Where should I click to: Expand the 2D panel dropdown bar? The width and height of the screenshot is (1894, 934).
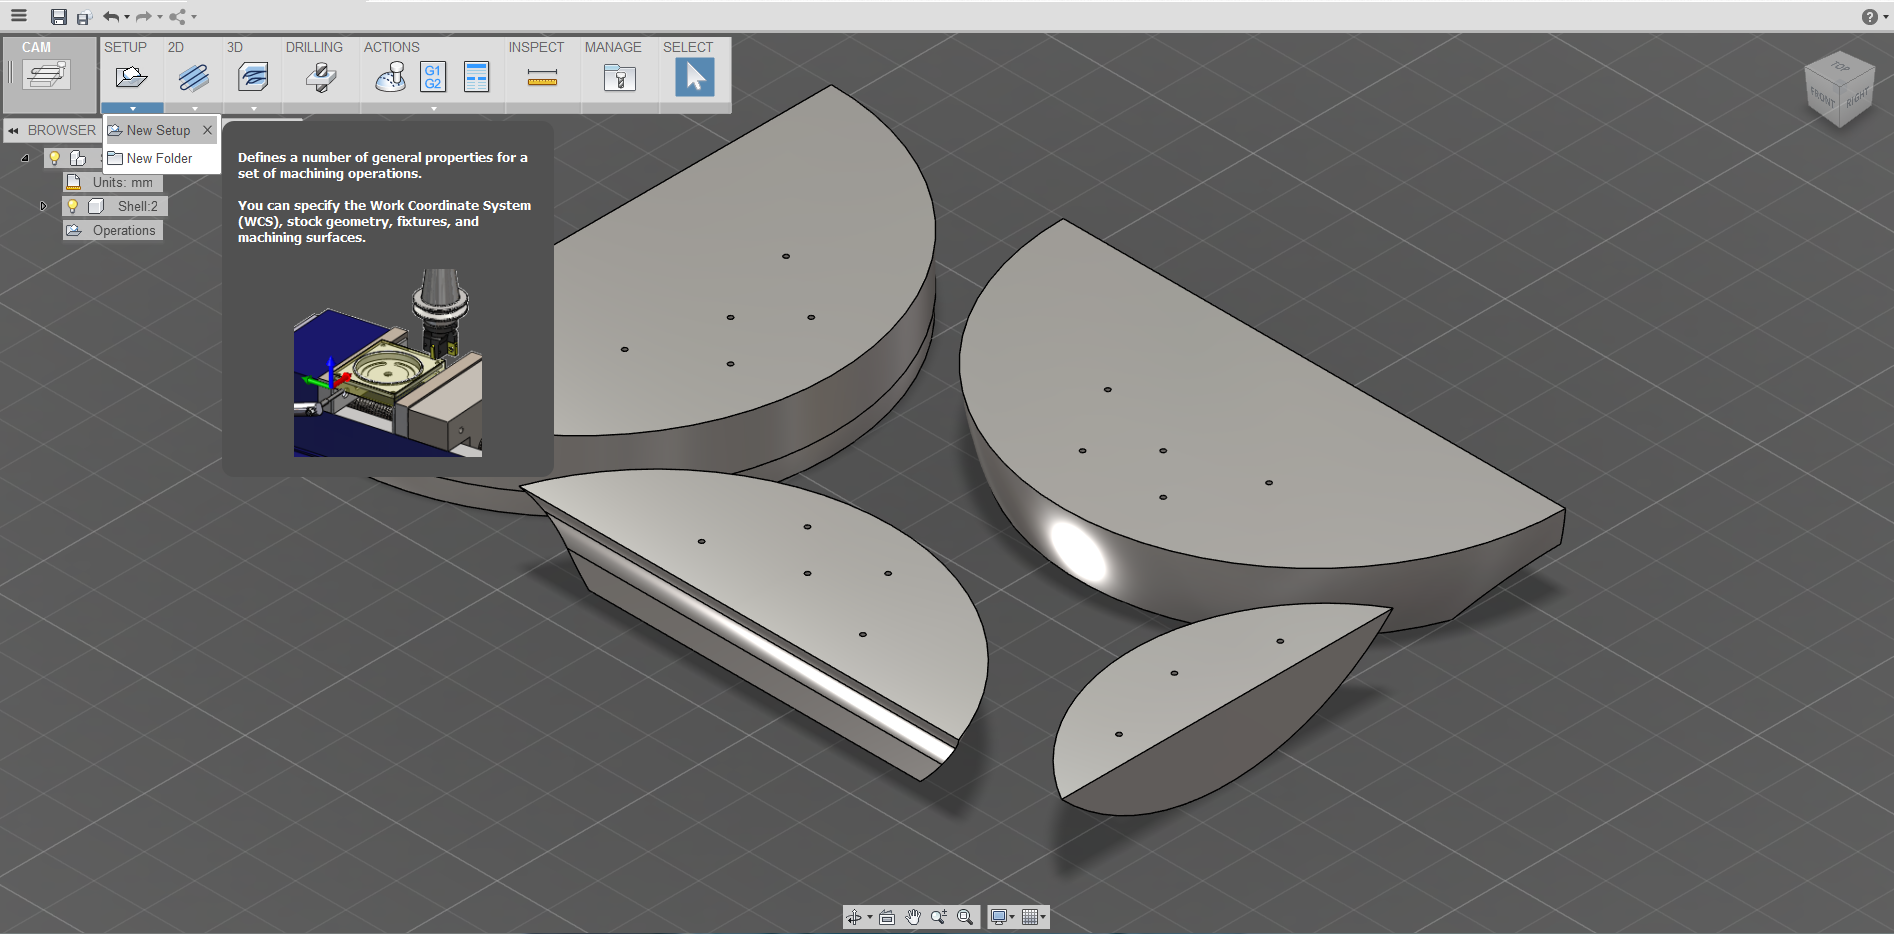click(x=194, y=108)
